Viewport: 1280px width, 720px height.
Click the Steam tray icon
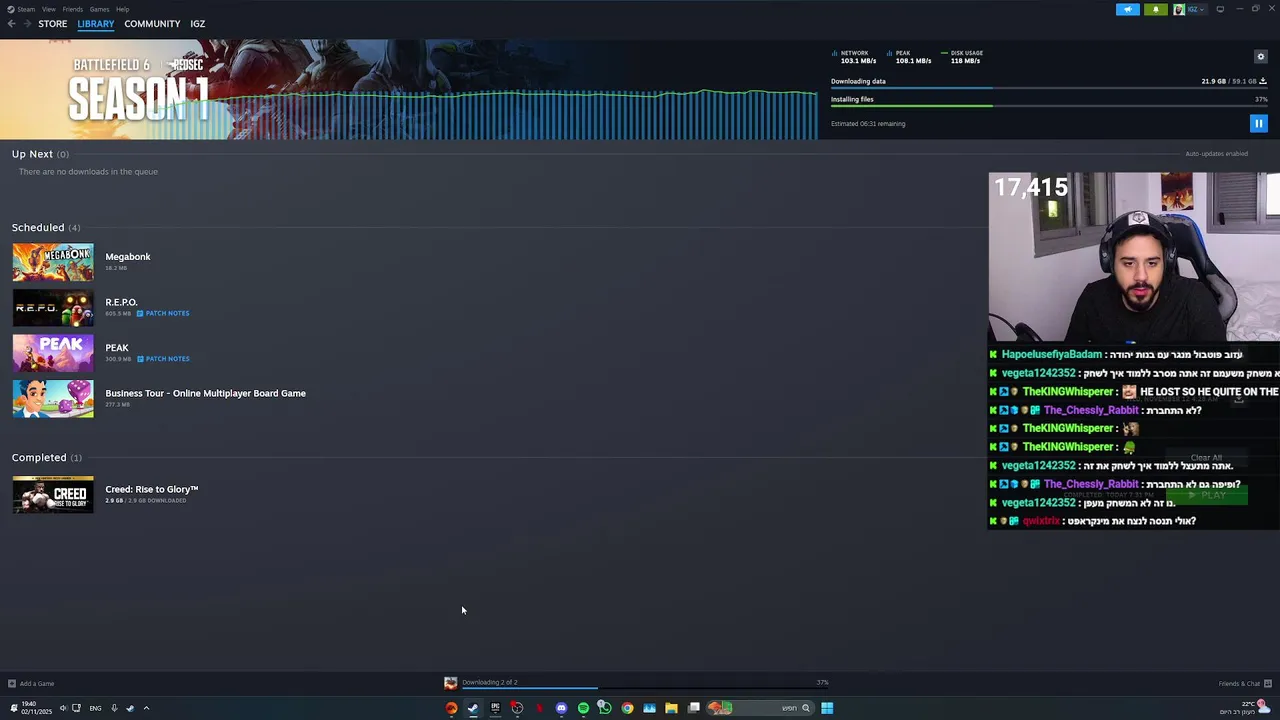[x=130, y=708]
